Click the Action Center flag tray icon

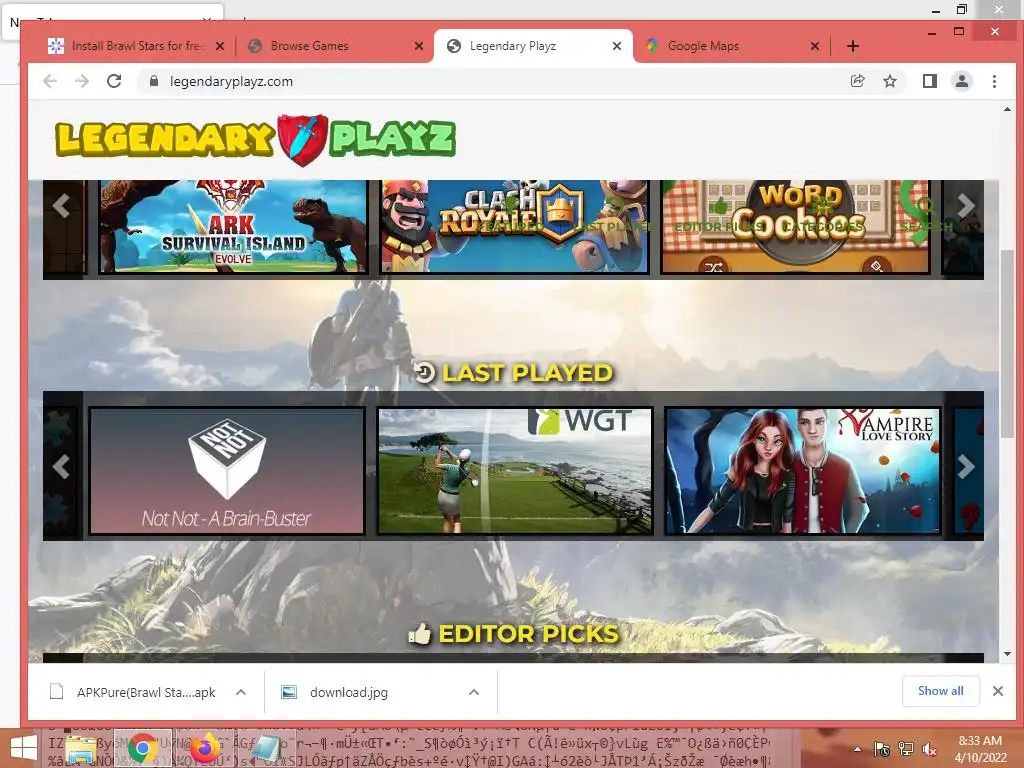point(882,749)
